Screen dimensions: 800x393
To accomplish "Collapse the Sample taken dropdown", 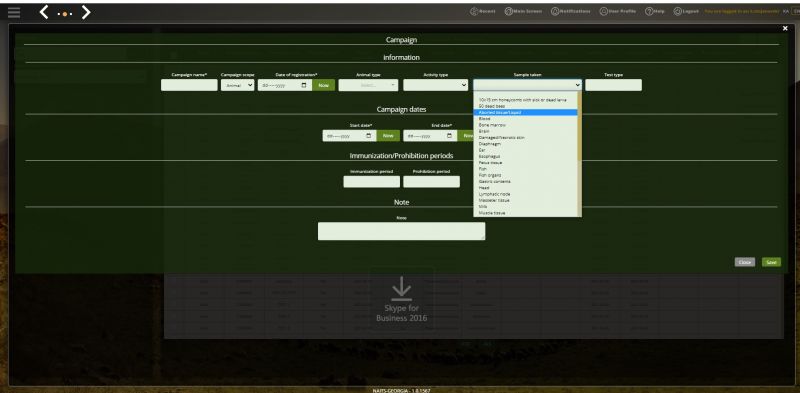I will [x=528, y=85].
